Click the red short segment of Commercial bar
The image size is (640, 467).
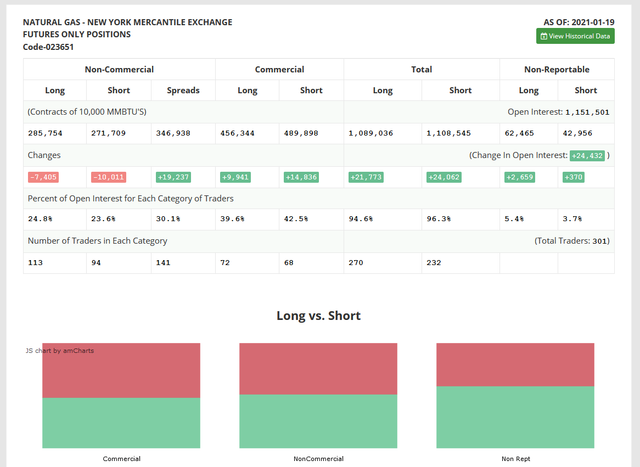[121, 370]
